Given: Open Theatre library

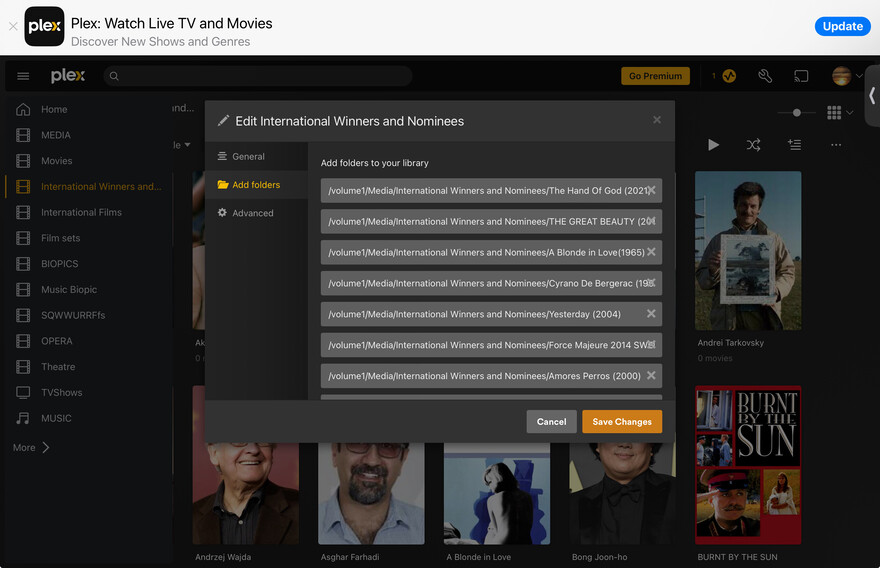Looking at the screenshot, I should (x=58, y=367).
